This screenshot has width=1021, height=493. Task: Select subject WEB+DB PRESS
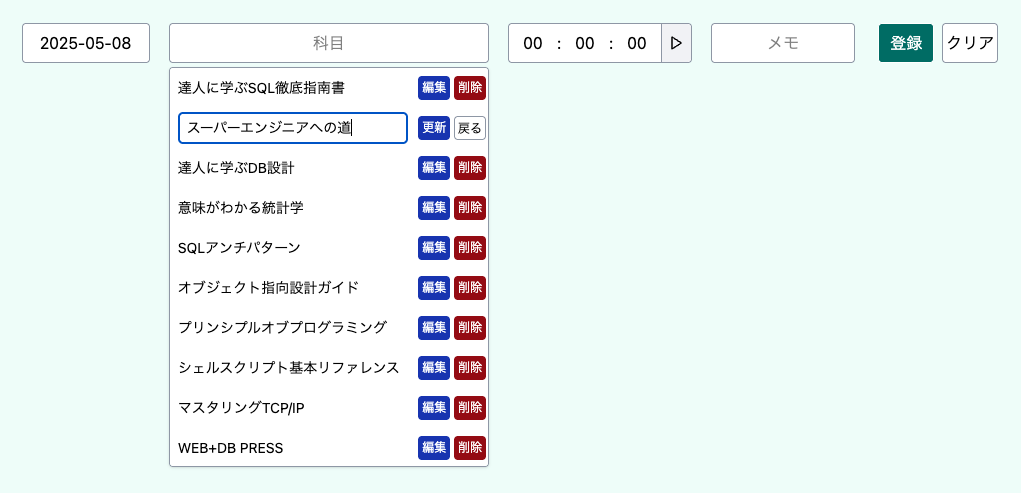(x=231, y=448)
